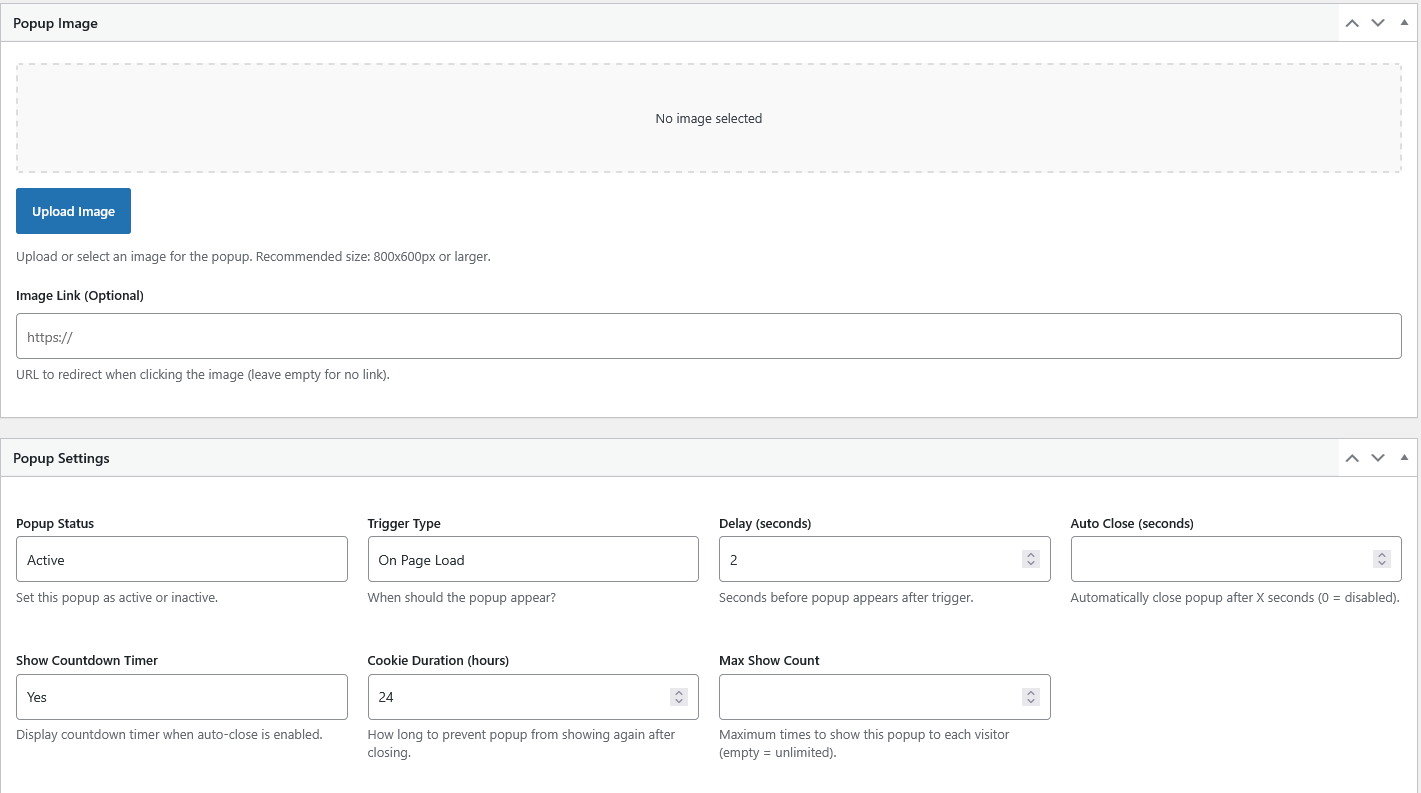Click 'Seconds before popup appears after trigger' text
1421x793 pixels.
tap(846, 597)
